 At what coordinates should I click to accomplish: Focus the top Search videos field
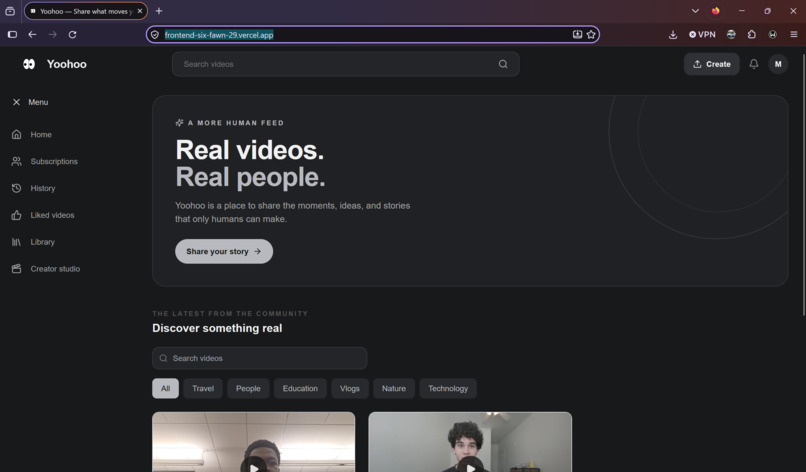(x=345, y=64)
